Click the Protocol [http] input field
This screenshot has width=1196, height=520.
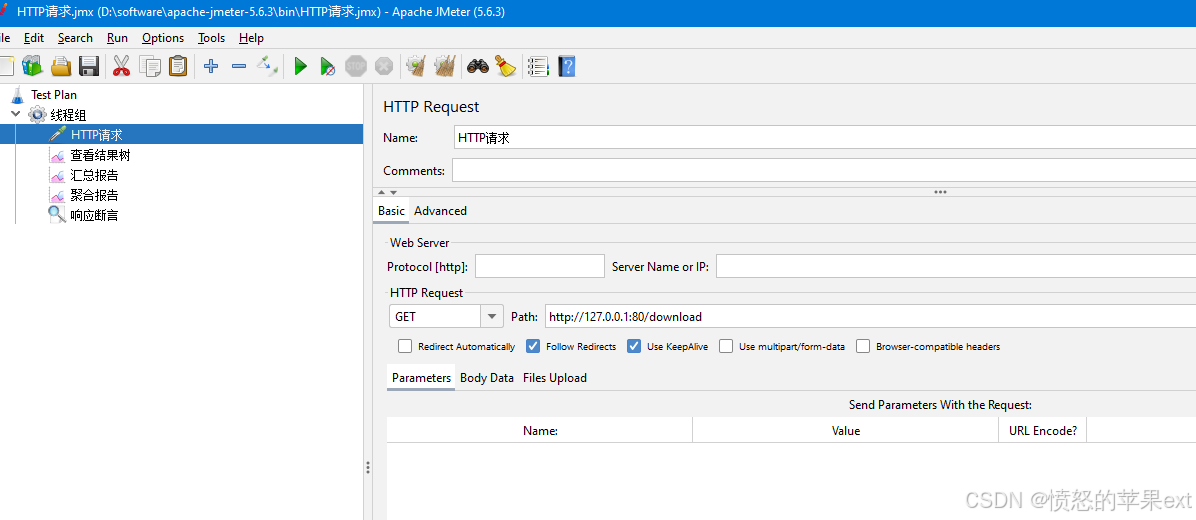tap(539, 267)
